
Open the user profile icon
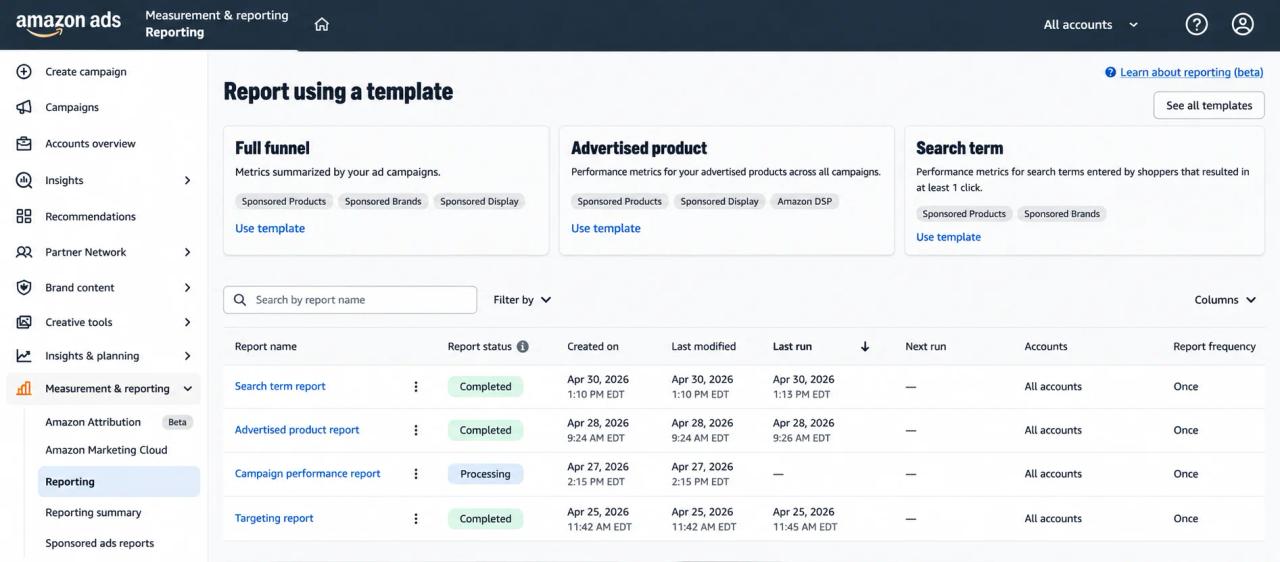(1243, 25)
